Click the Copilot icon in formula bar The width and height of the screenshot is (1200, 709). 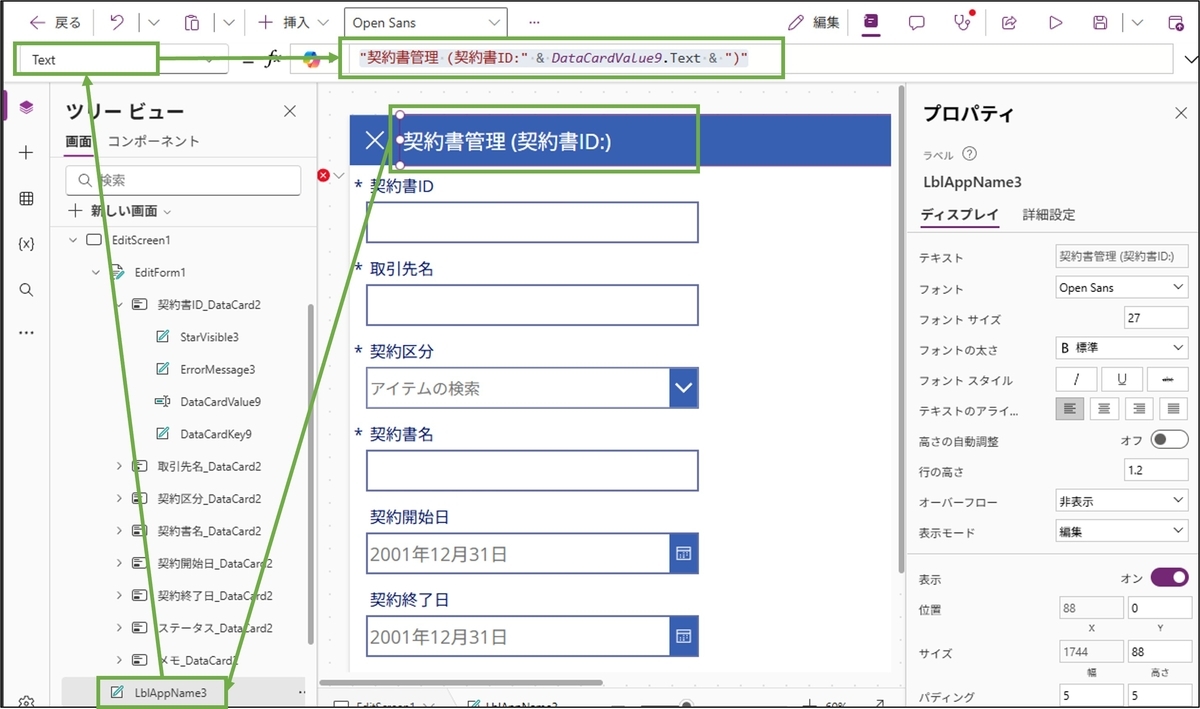[312, 60]
